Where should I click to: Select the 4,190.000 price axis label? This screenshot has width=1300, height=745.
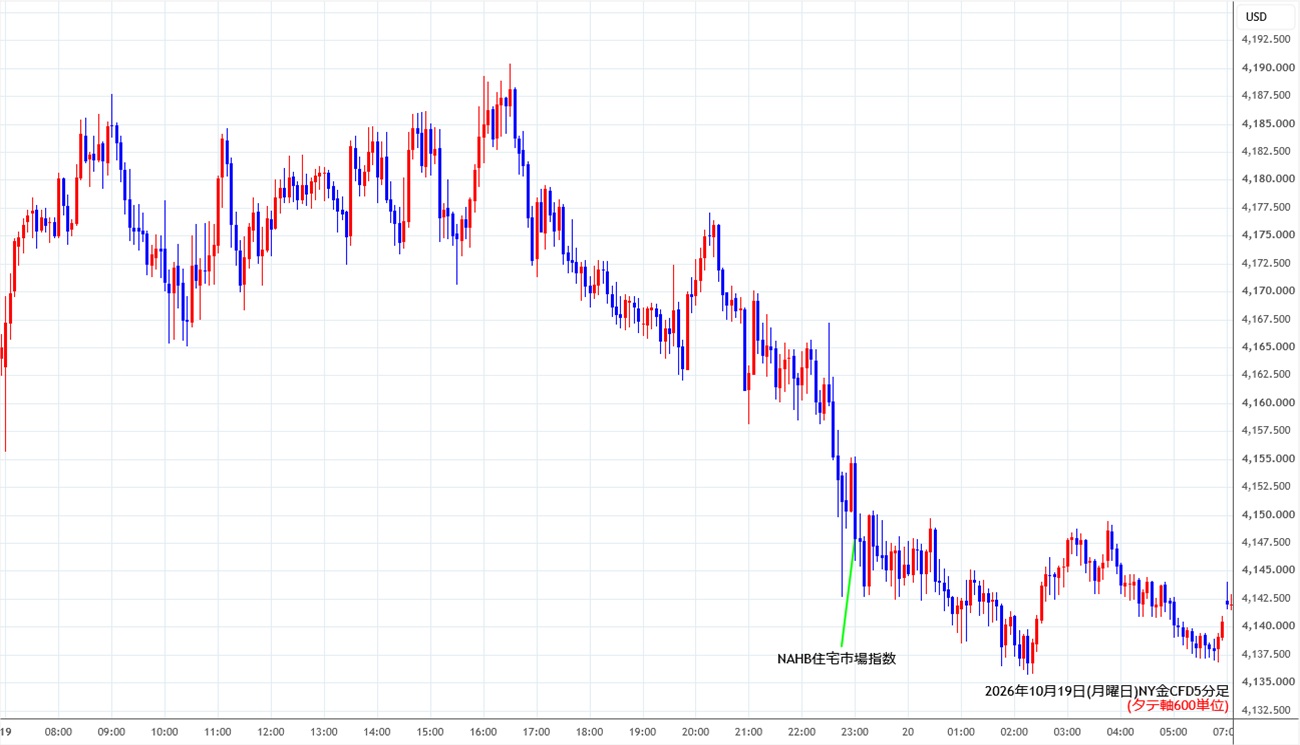coord(1268,68)
